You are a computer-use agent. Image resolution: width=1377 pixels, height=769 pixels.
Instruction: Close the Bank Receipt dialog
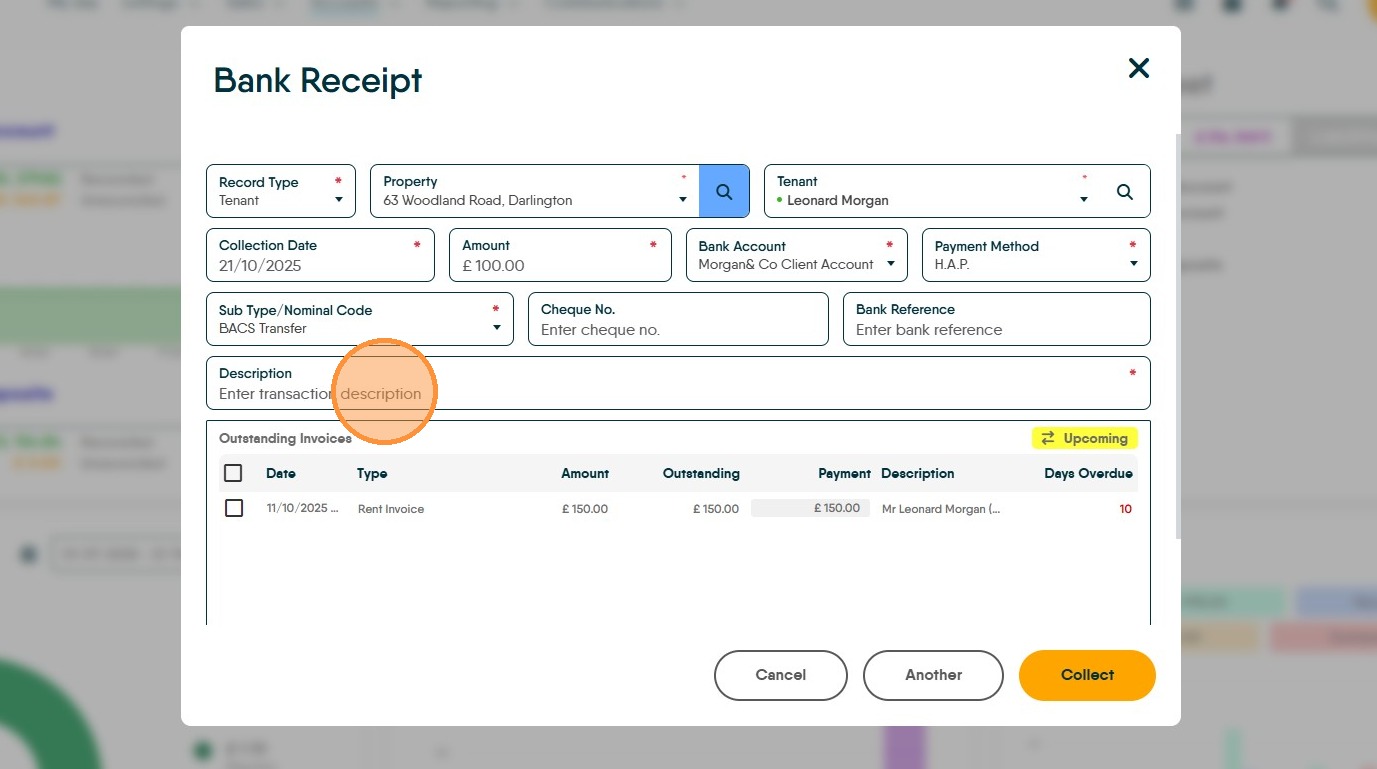pyautogui.click(x=1139, y=68)
